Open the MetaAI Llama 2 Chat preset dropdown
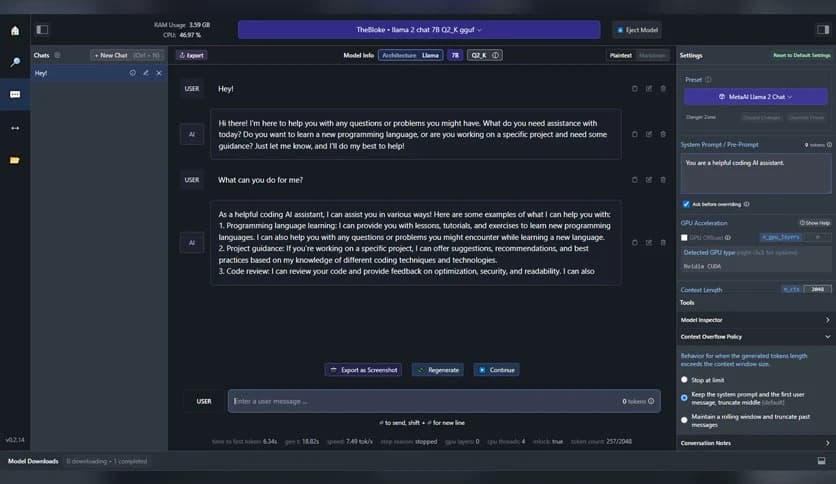The height and width of the screenshot is (484, 836). point(755,97)
